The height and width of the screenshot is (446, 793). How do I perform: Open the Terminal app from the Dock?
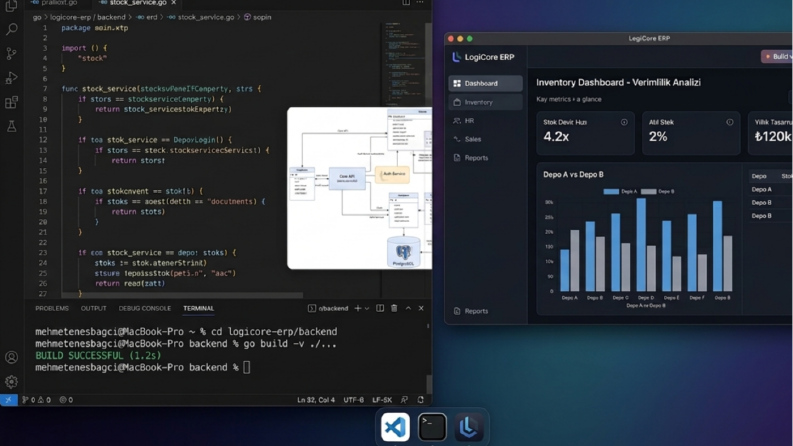(432, 427)
